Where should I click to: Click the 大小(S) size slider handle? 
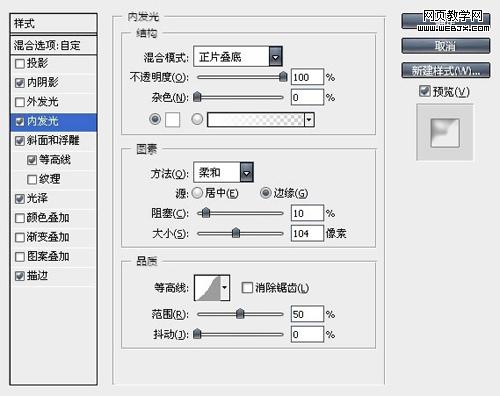236,233
